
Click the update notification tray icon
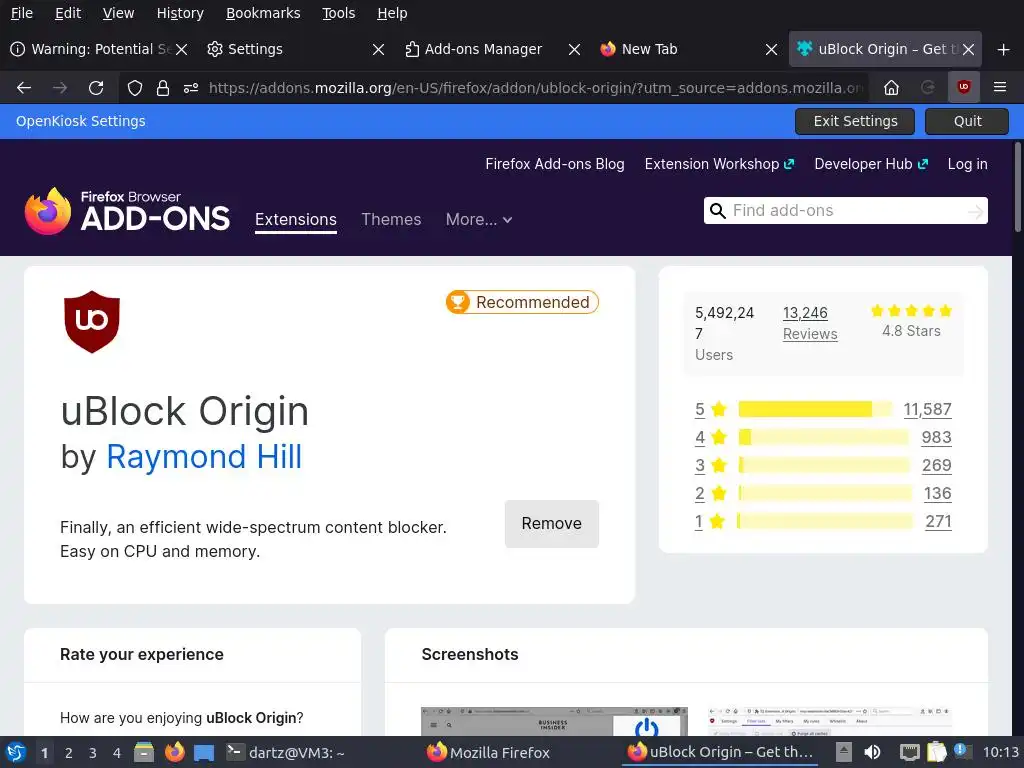(962, 751)
